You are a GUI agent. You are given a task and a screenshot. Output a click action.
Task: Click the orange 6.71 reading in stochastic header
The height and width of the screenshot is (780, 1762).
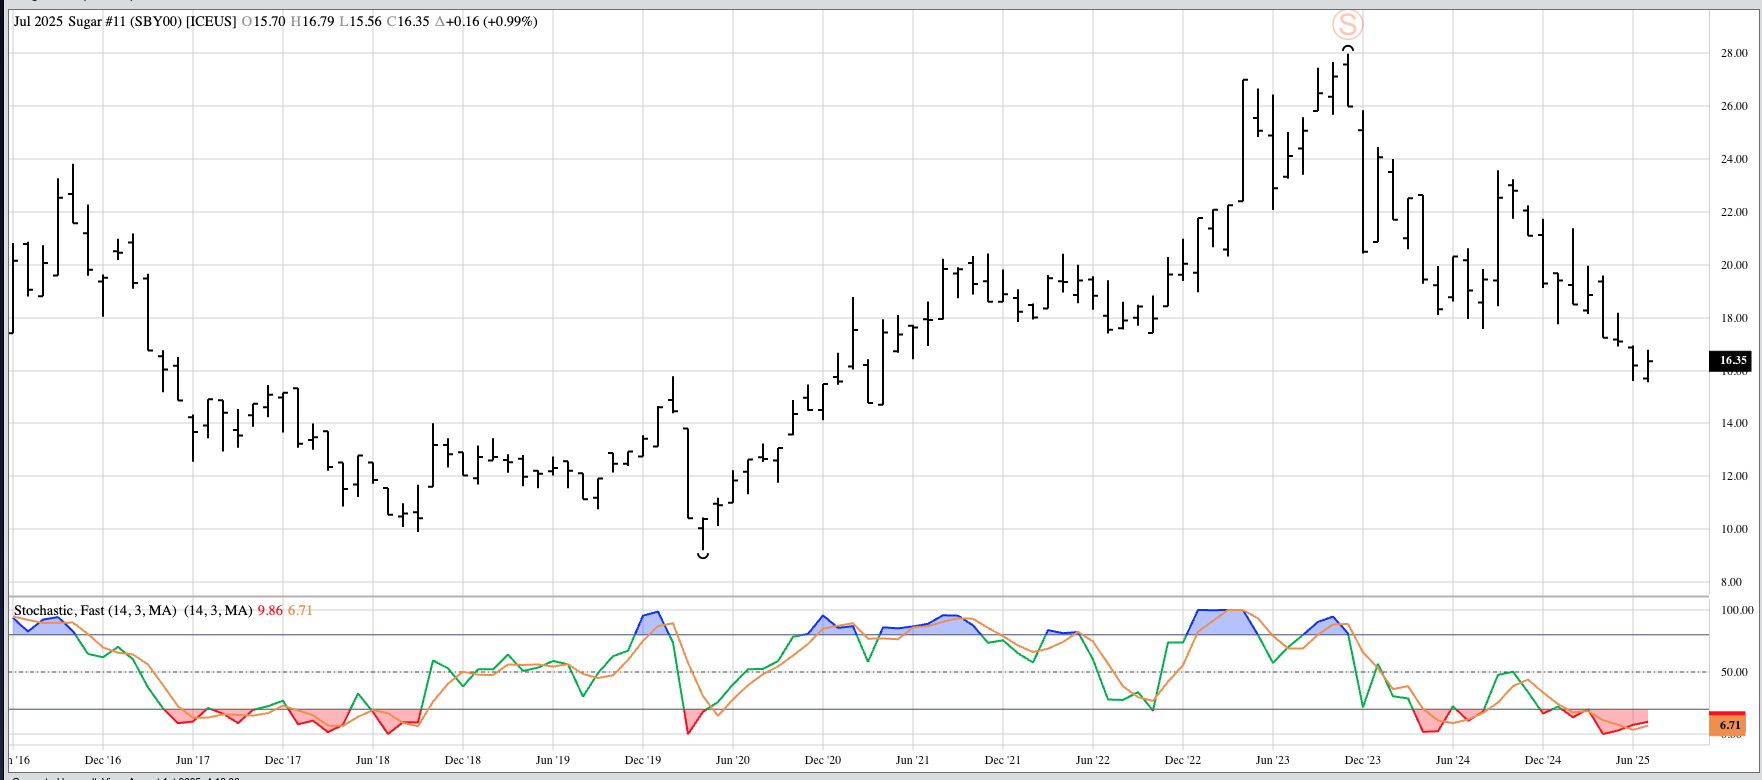[300, 610]
